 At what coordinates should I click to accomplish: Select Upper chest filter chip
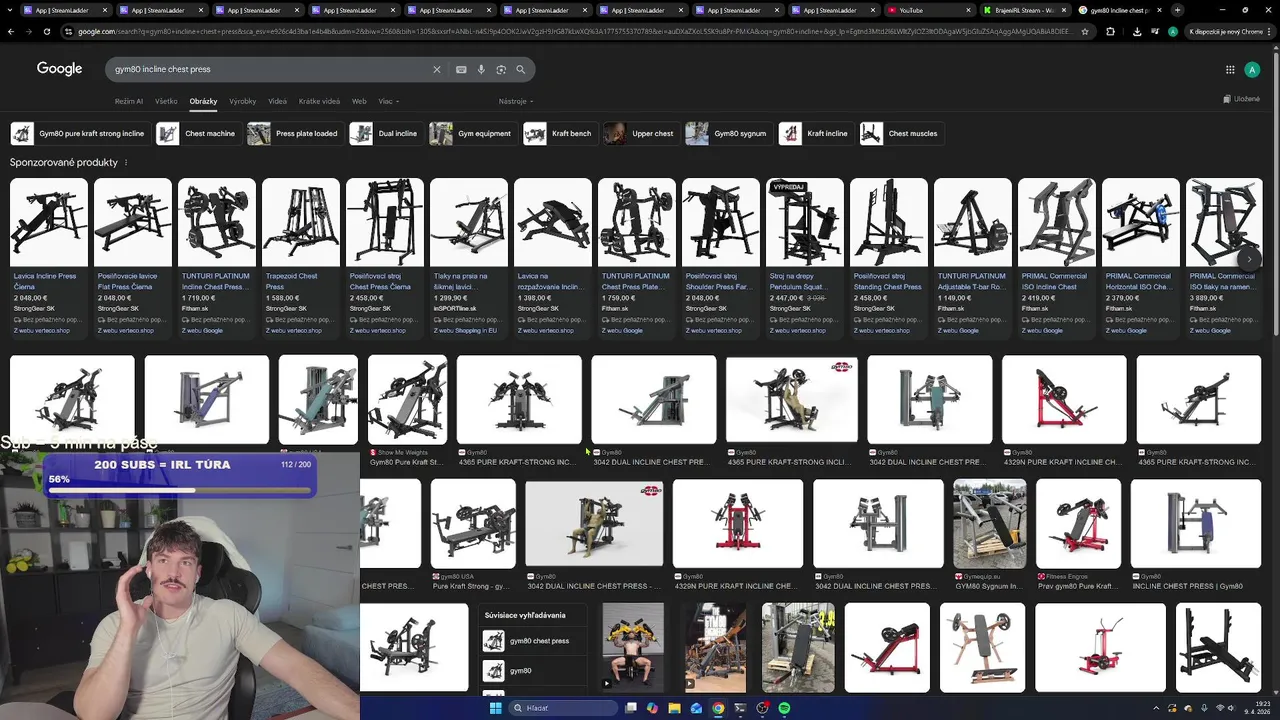(641, 133)
